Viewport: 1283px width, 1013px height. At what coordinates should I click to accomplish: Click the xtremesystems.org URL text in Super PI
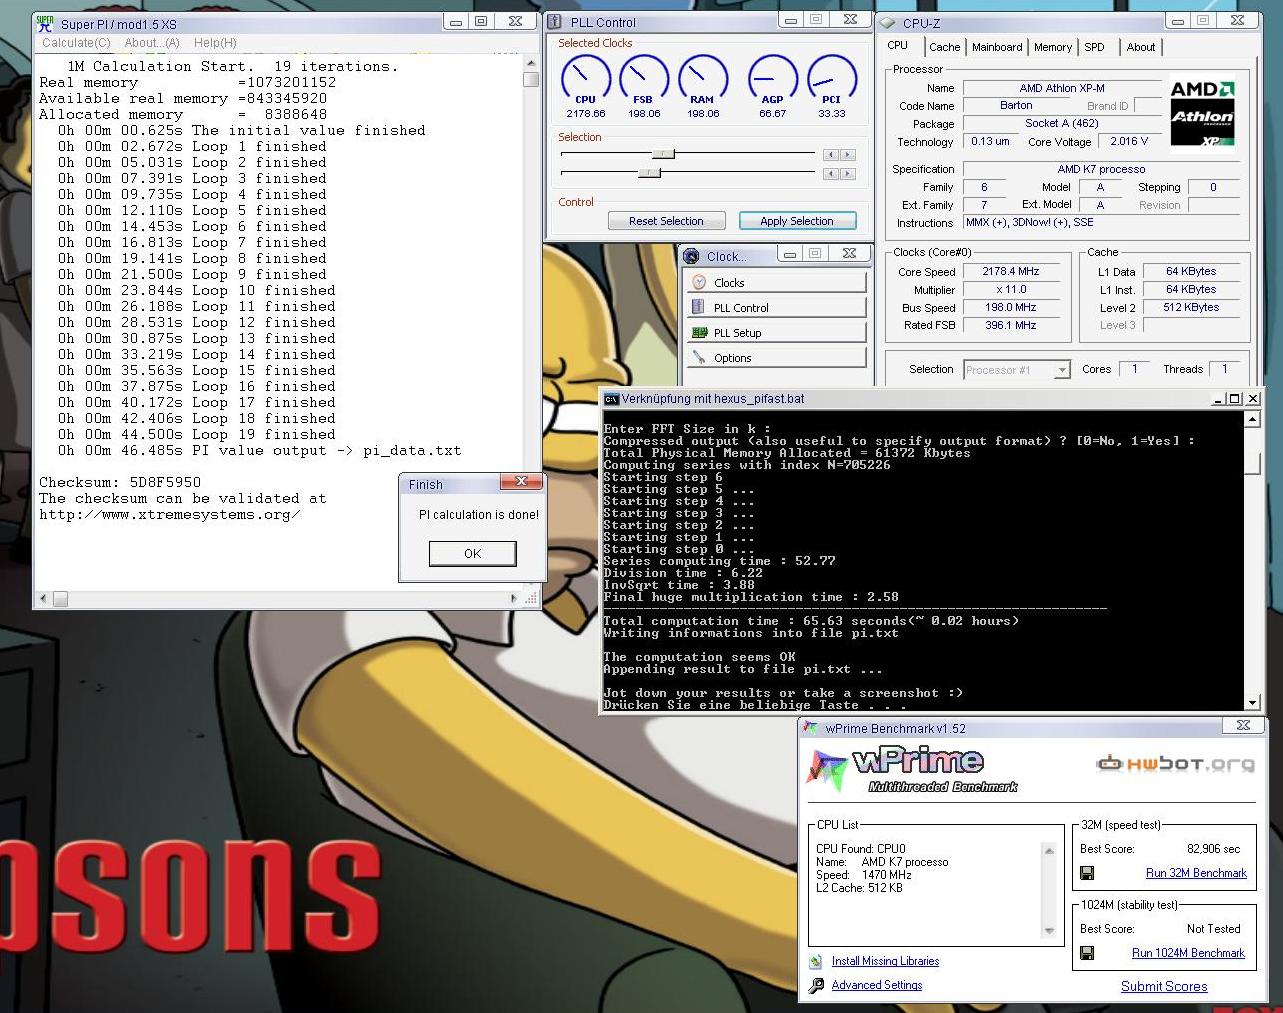pos(170,514)
